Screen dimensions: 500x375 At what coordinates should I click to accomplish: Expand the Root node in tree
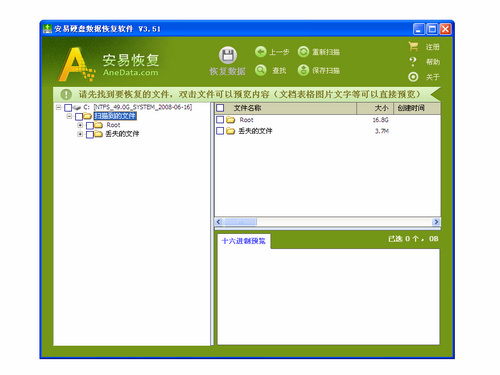coord(80,125)
